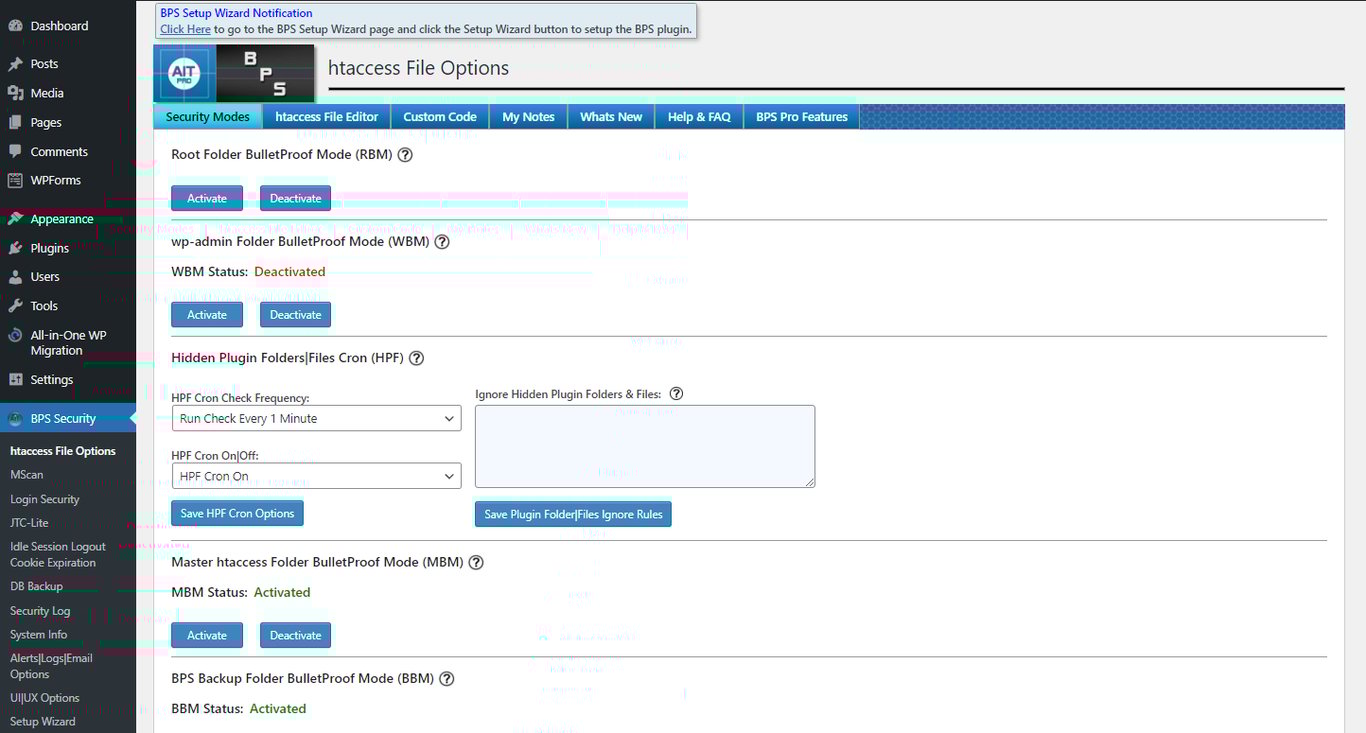Switch to the htaccess File Editor tab
Viewport: 1366px width, 733px height.
point(326,116)
